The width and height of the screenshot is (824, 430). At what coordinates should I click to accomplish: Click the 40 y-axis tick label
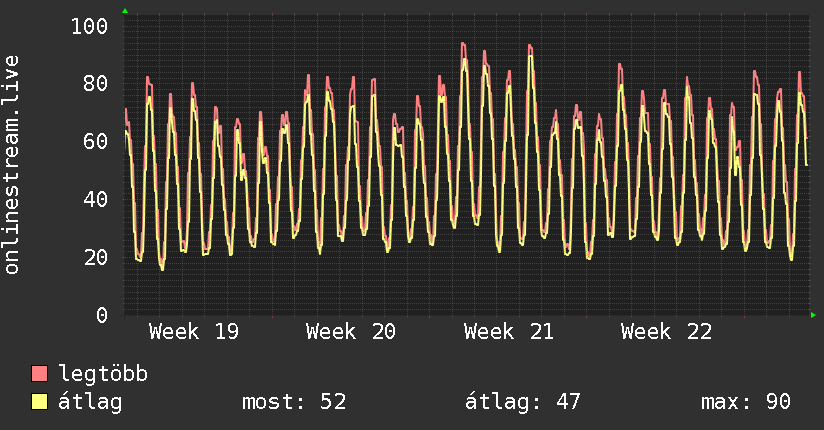[96, 199]
